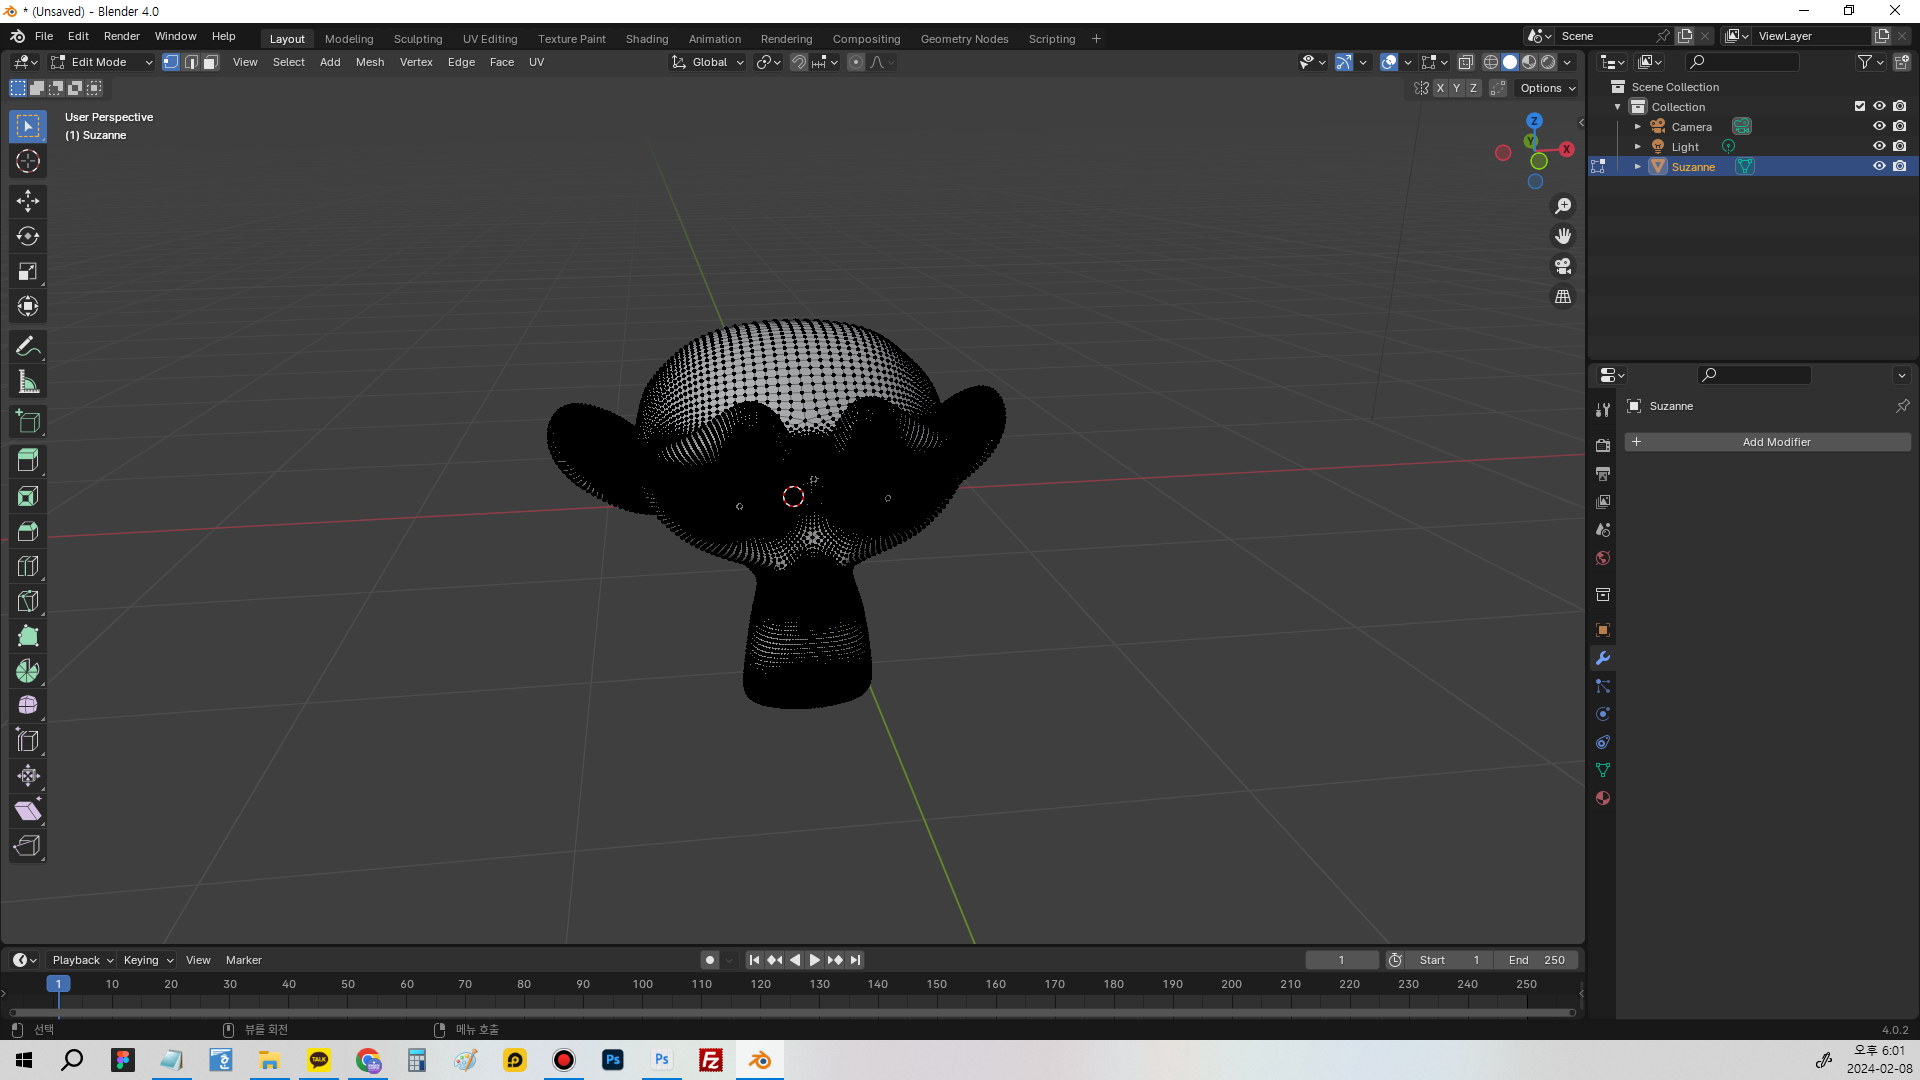Select the Shrink/Fatten tool
Screen dimensions: 1920x1080
(28, 776)
